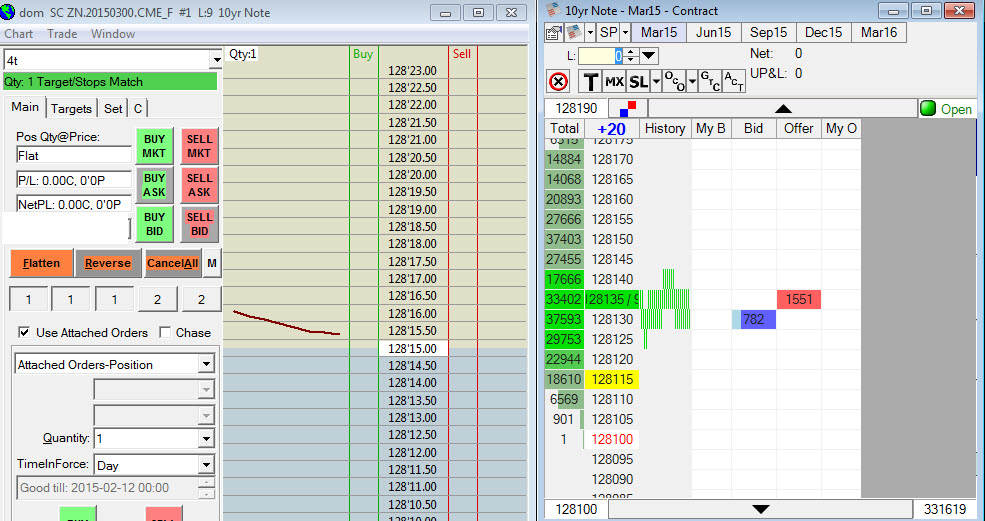
Task: Click the SELL ASK button
Action: [199, 185]
